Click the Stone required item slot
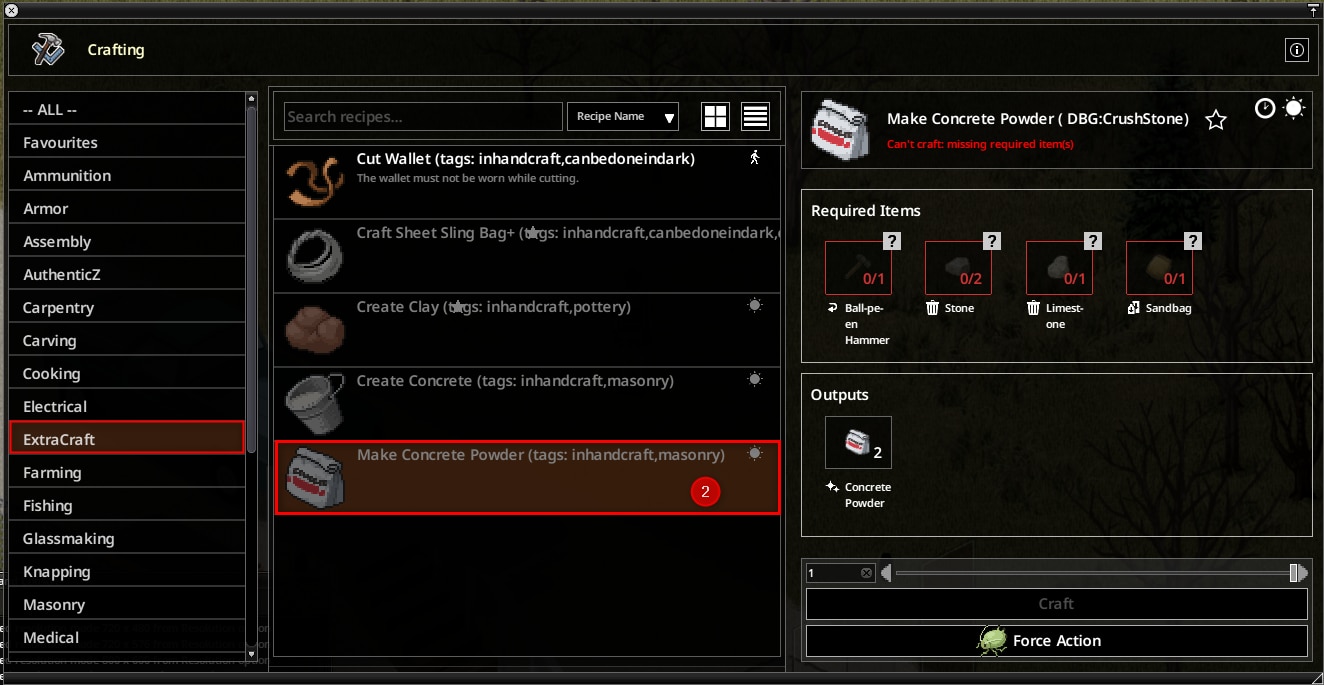 pos(958,267)
